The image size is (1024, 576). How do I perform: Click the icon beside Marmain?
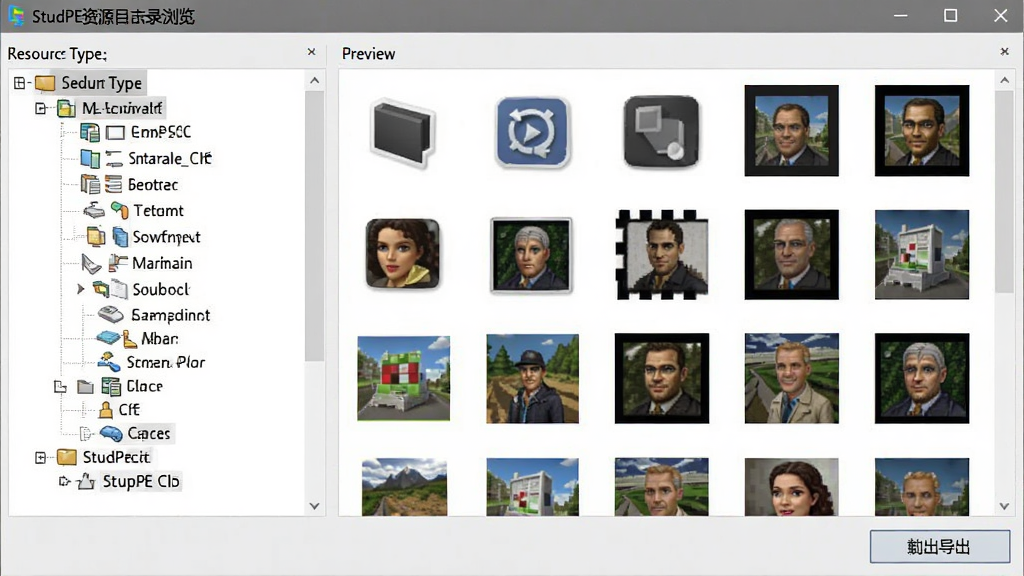(x=91, y=263)
